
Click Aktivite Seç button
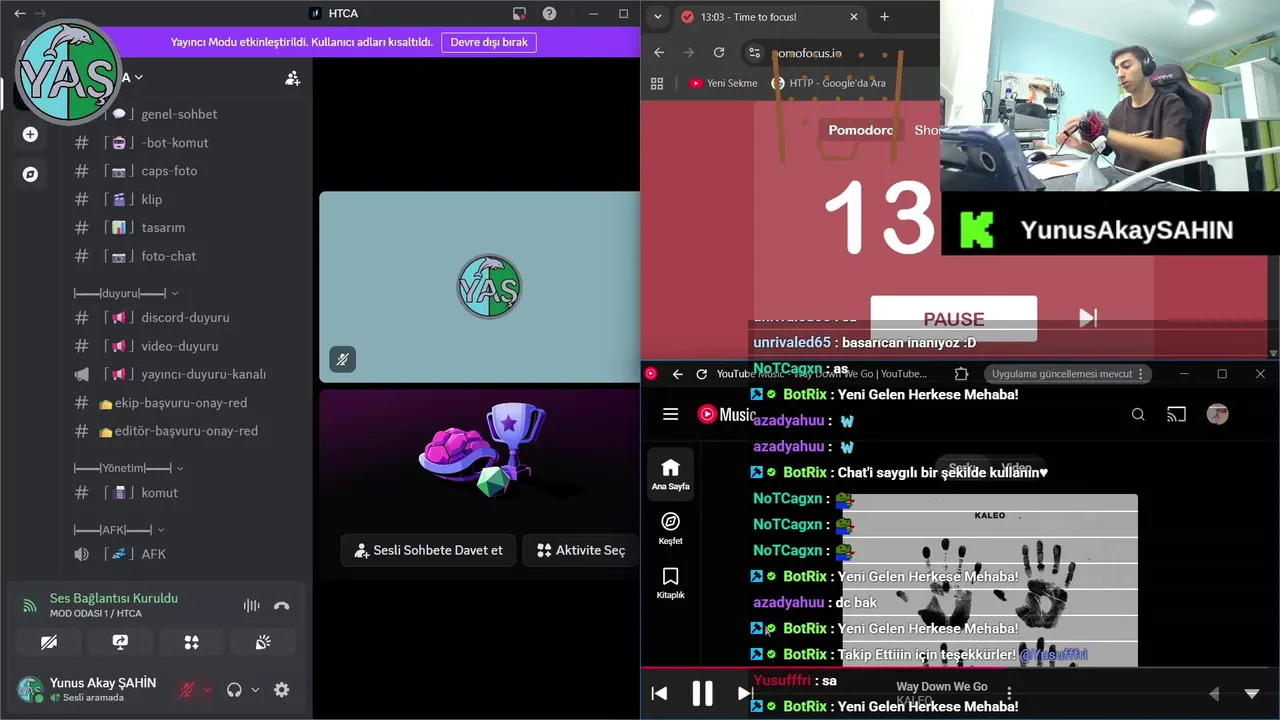coord(581,550)
